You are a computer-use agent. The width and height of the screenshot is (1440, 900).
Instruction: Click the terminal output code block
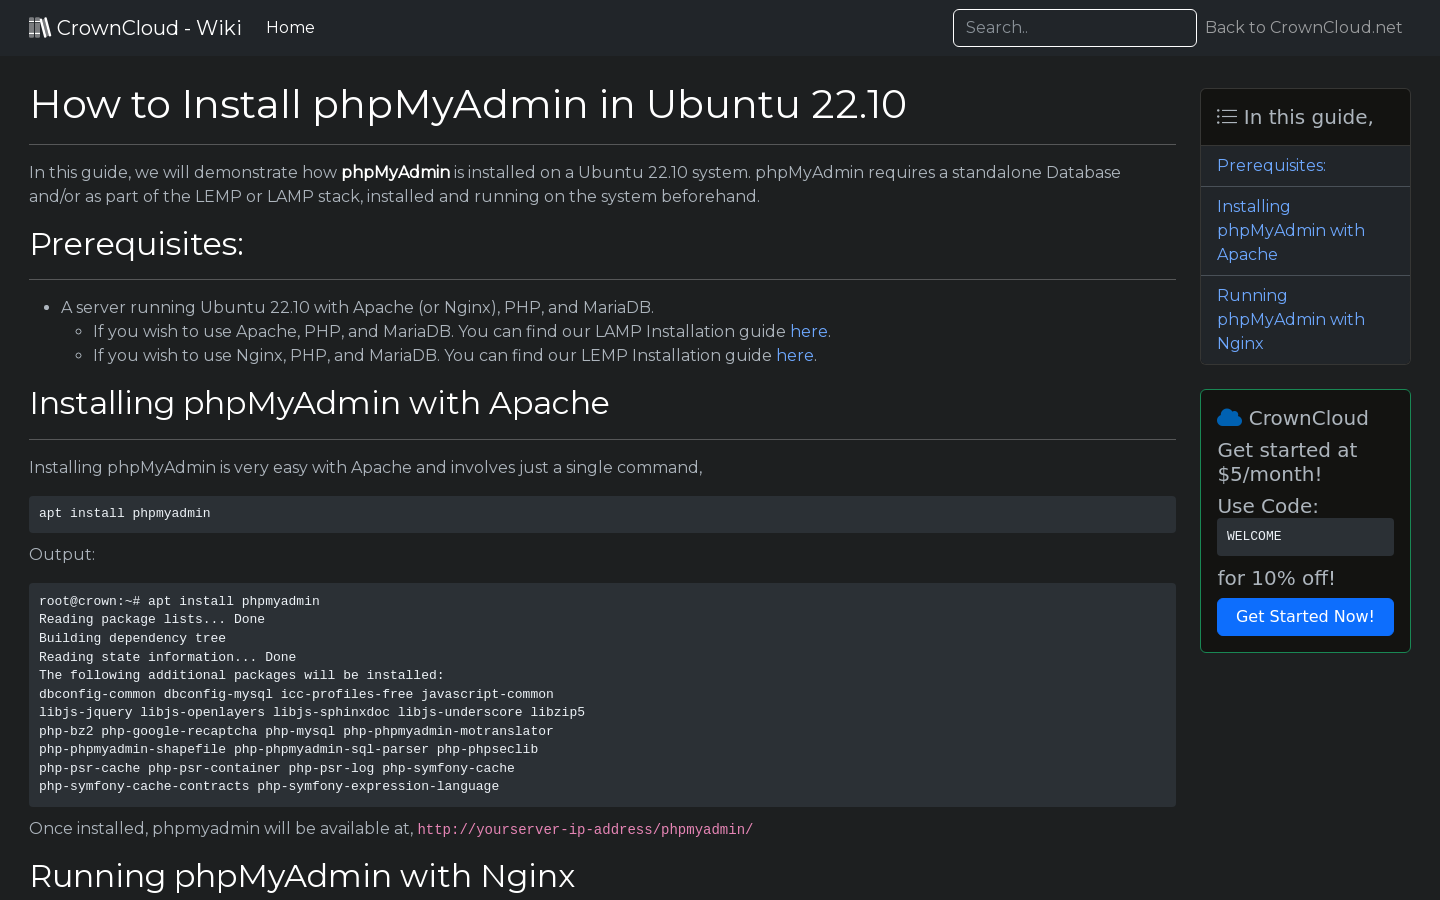coord(600,693)
